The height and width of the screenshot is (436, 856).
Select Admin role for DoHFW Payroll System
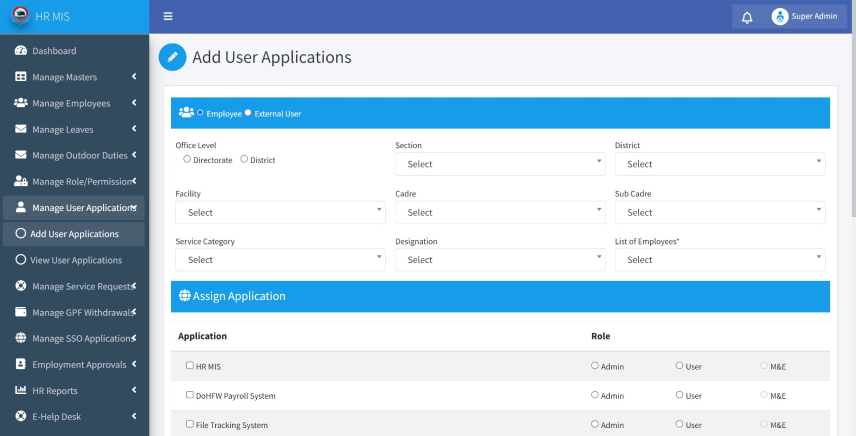[595, 395]
